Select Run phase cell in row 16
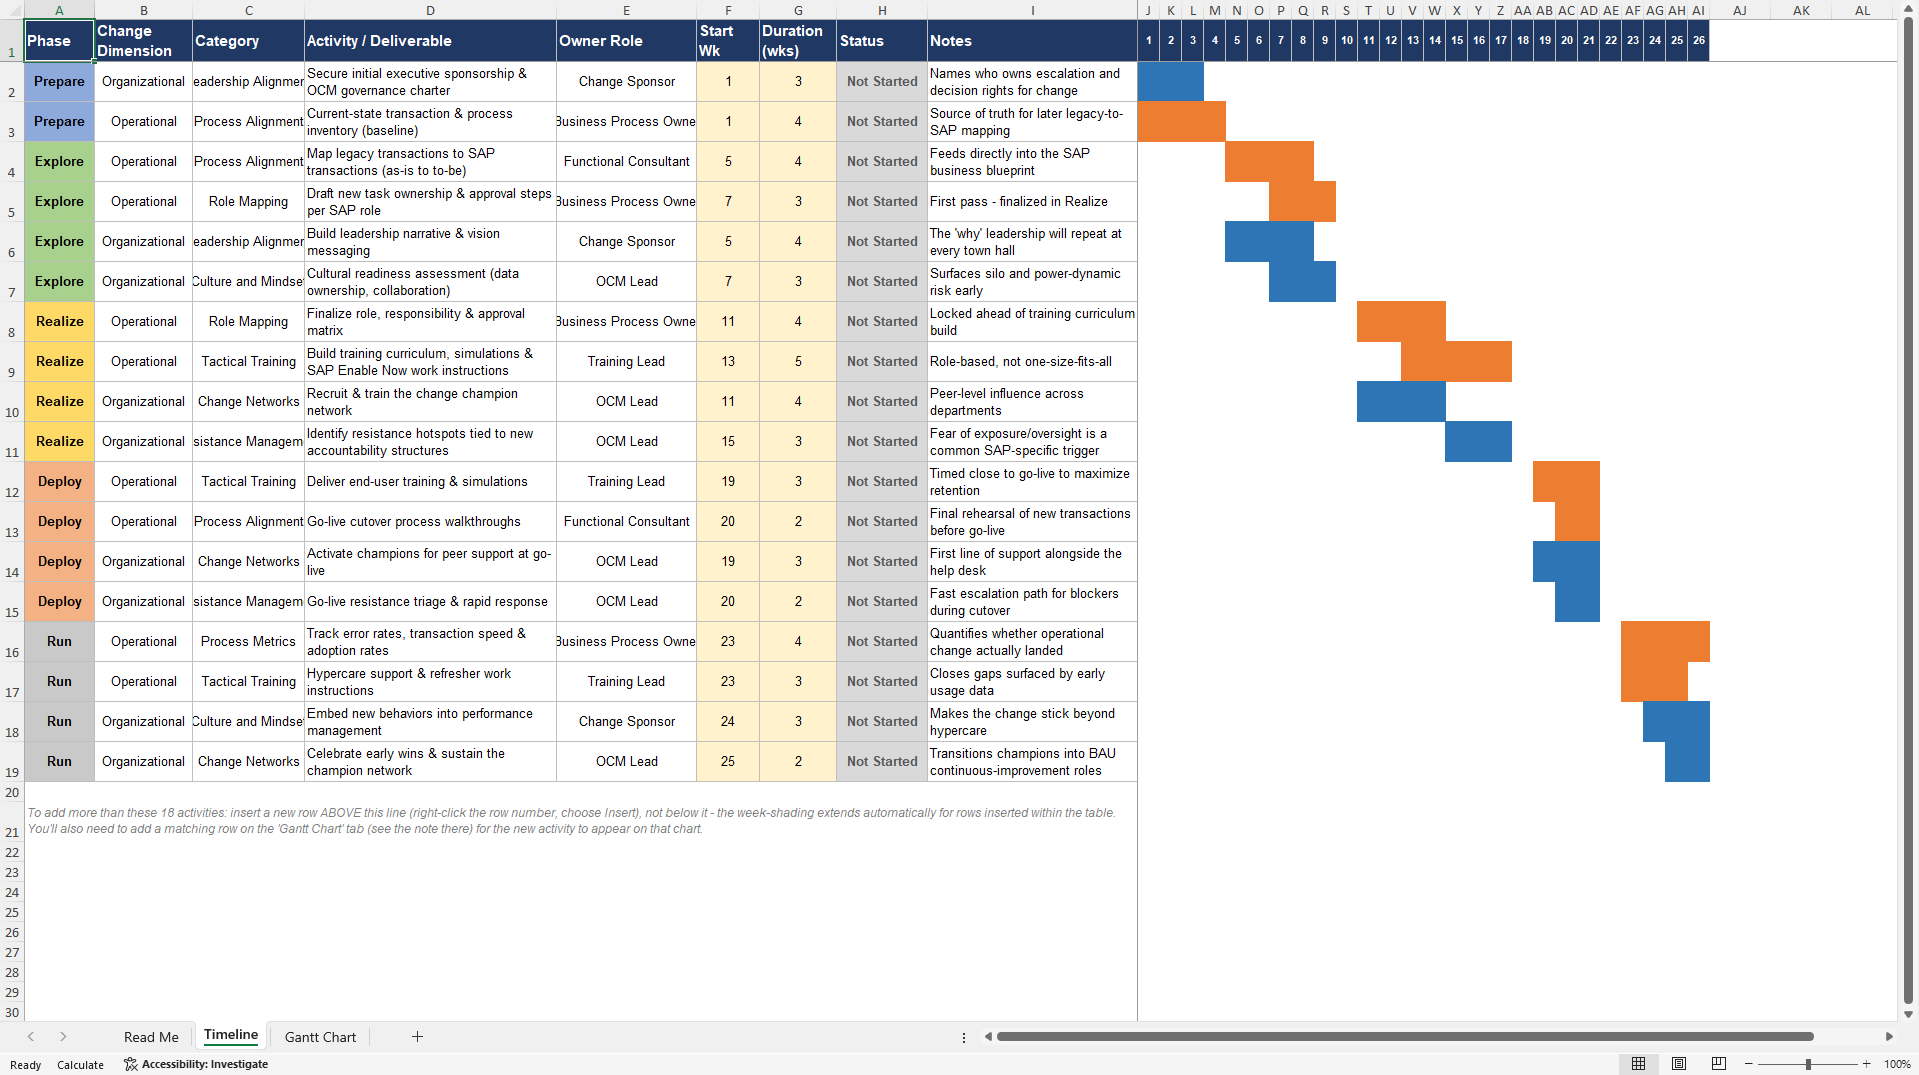This screenshot has width=1919, height=1075. pos(59,642)
